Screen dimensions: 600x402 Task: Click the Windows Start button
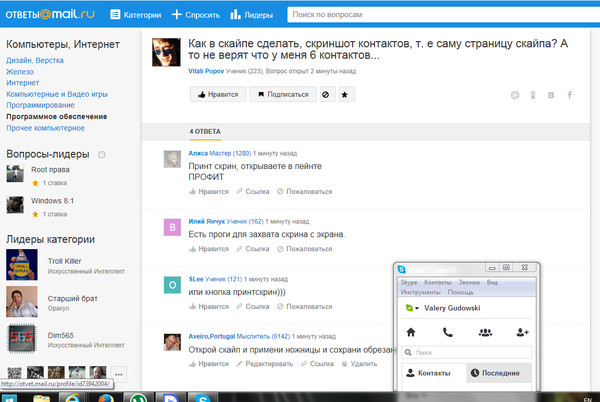pos(9,398)
